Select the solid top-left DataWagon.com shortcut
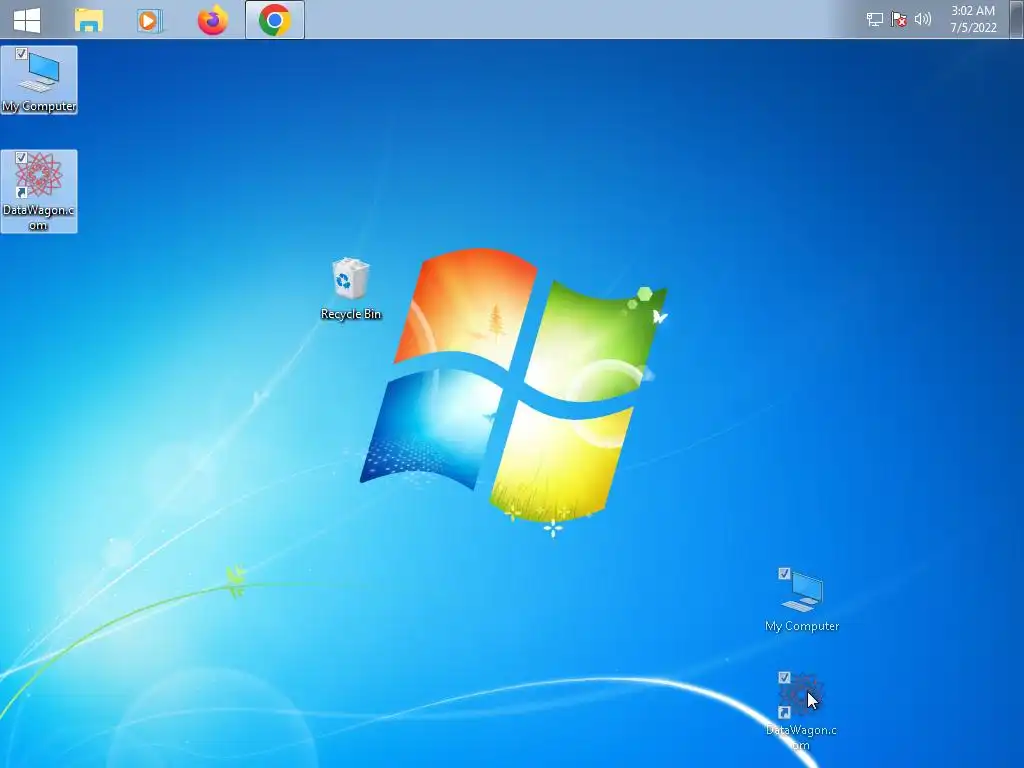 39,191
